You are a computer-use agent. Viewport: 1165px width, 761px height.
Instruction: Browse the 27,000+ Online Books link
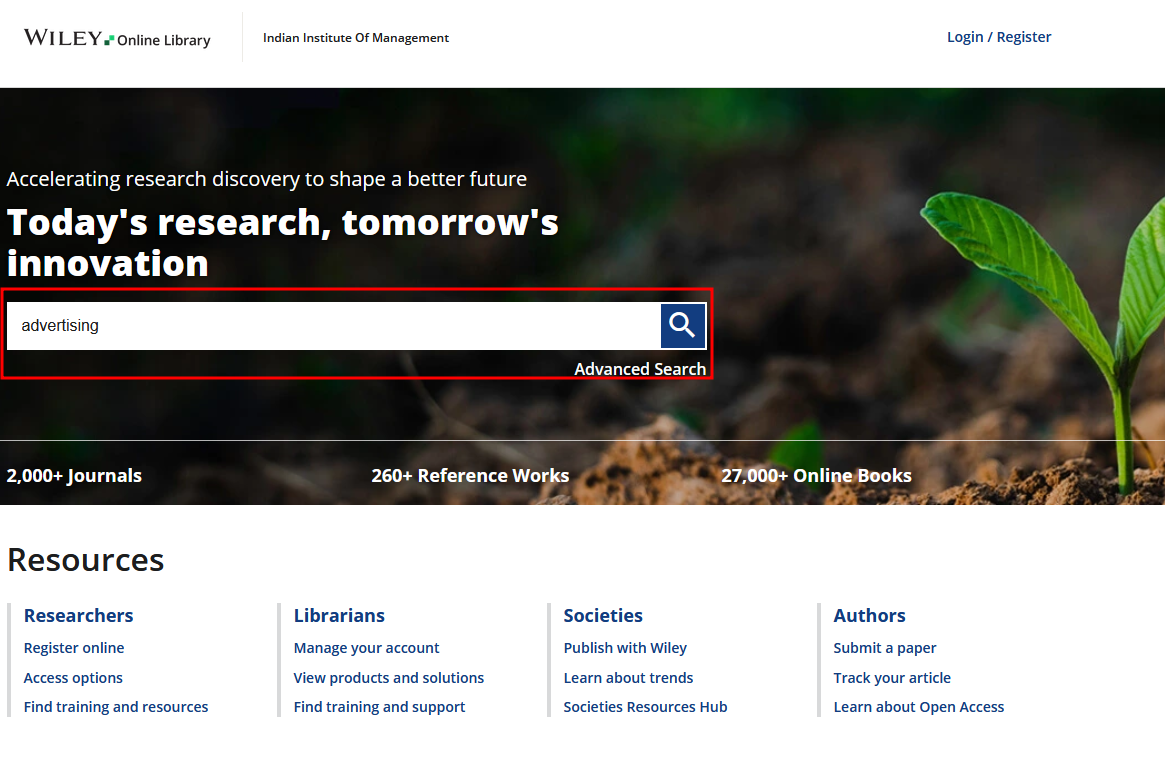(x=816, y=476)
